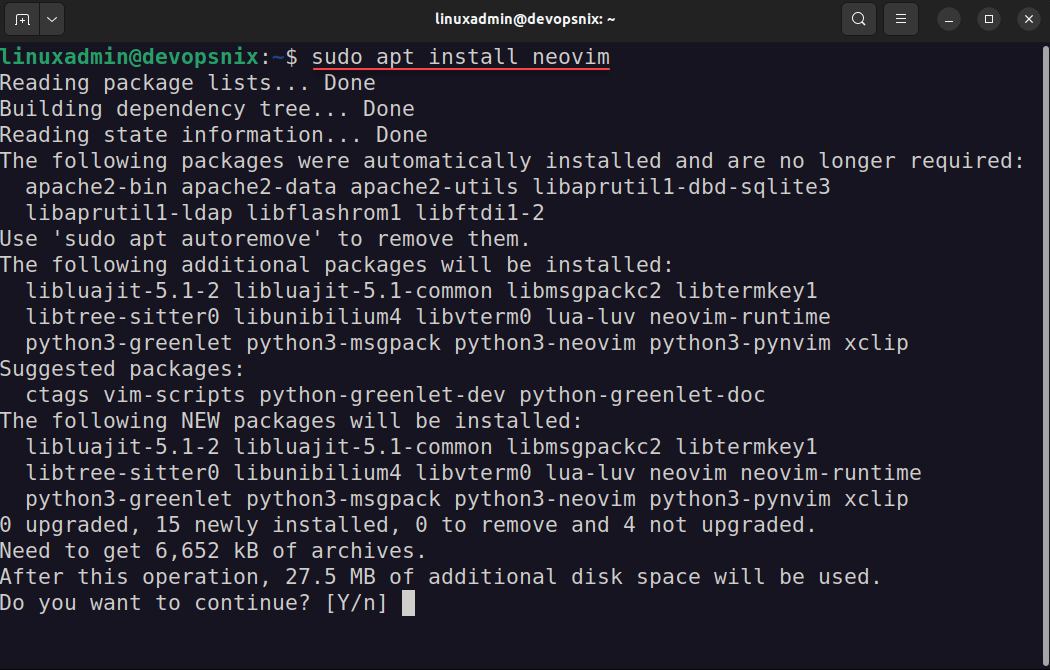Open the hamburger main menu
Screen dimensions: 1050x670
click(901, 19)
